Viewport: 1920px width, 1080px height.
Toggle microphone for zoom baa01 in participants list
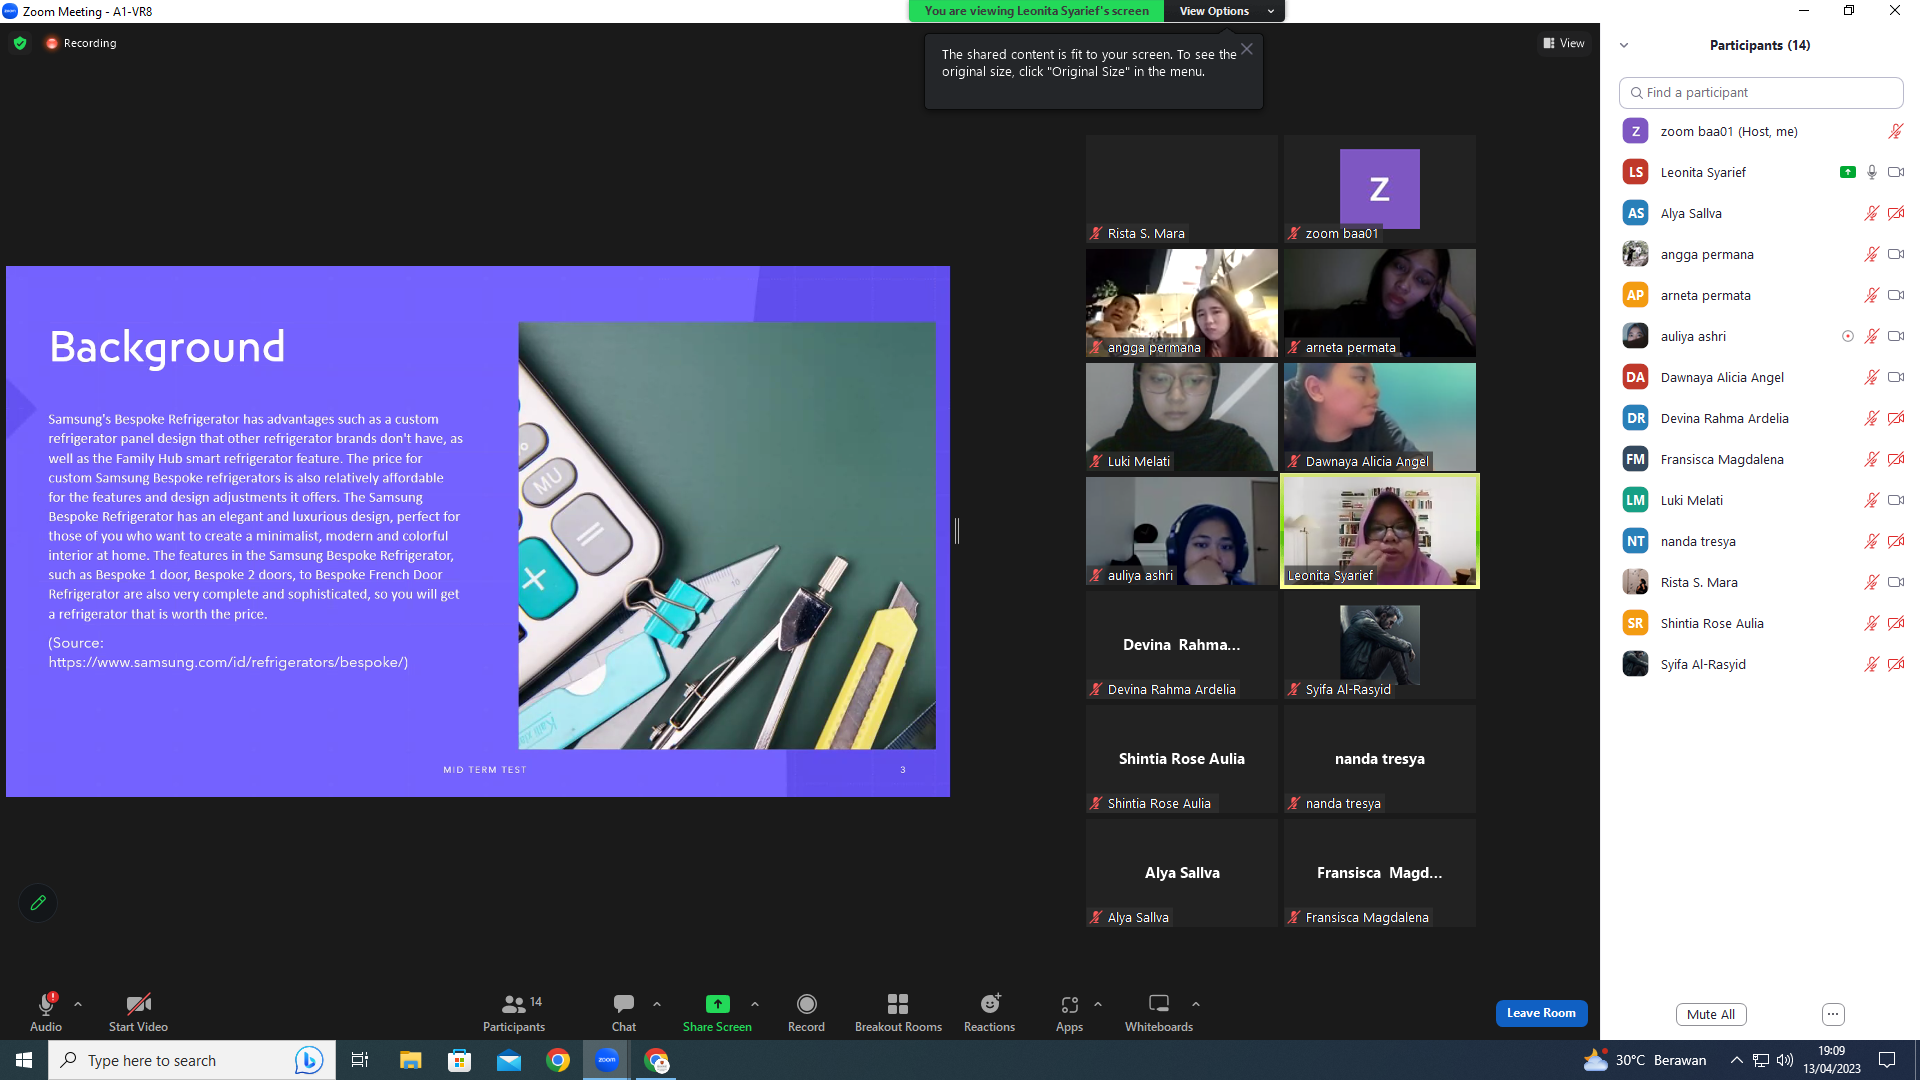[1895, 131]
